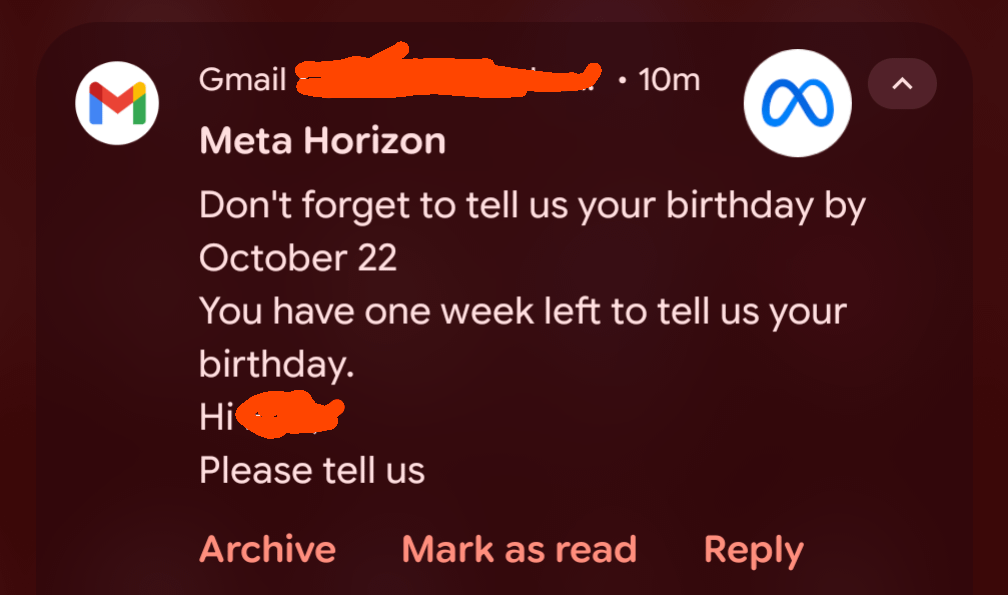Reply to the Meta Horizon email

753,549
